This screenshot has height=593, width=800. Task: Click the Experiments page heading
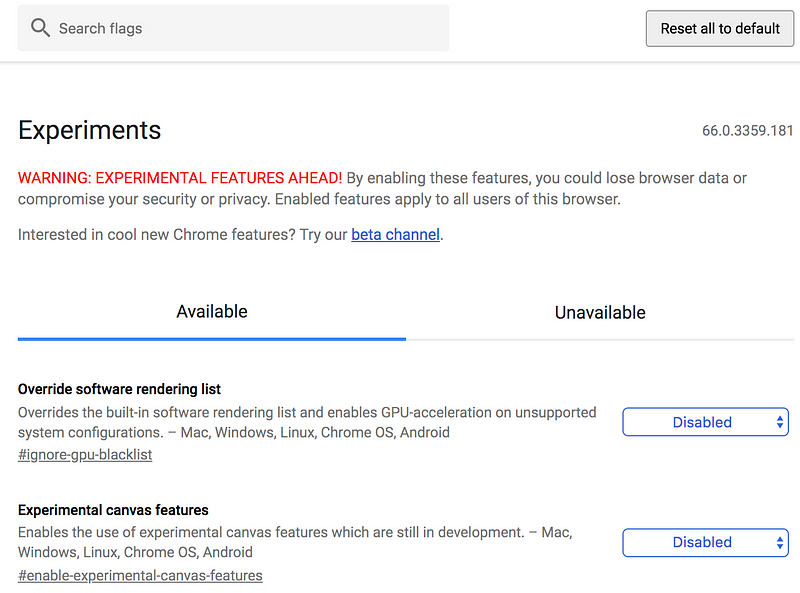tap(90, 130)
